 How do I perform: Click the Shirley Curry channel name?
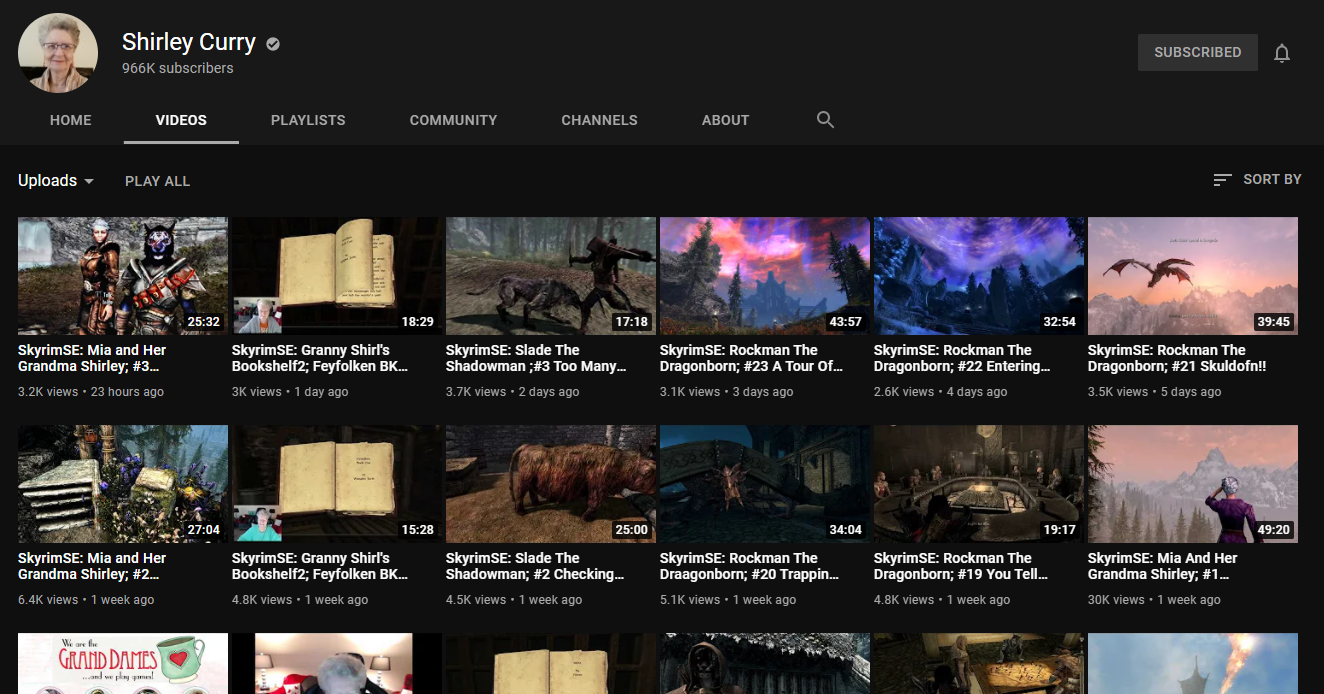pyautogui.click(x=189, y=42)
